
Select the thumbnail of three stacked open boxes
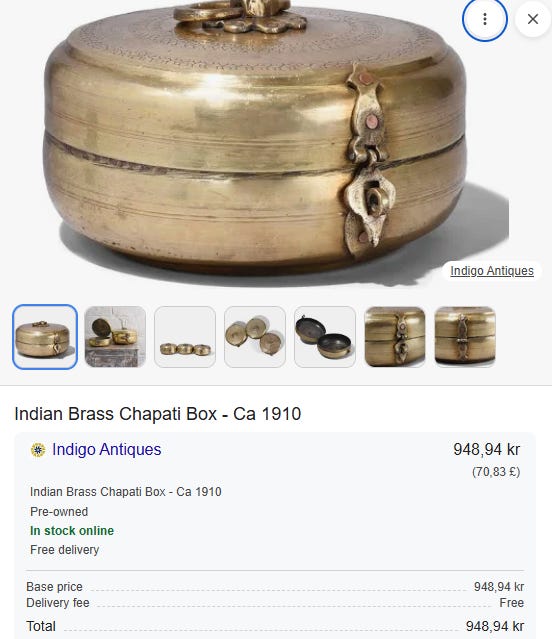(255, 337)
